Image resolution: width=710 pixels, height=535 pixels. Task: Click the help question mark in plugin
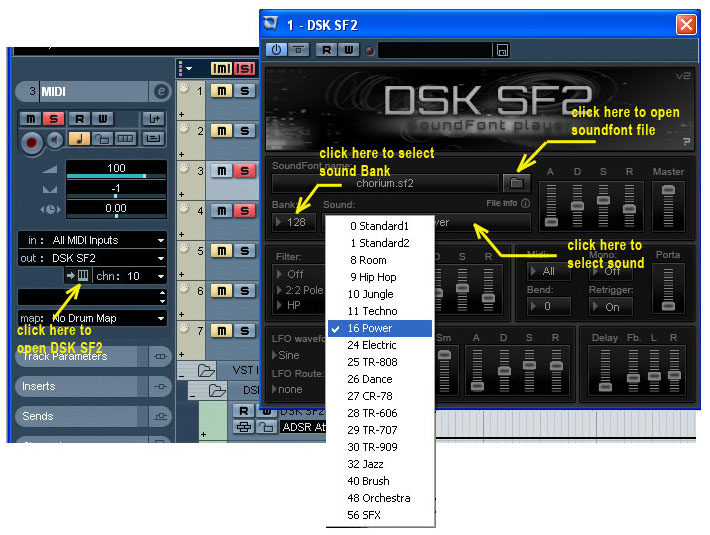point(686,142)
